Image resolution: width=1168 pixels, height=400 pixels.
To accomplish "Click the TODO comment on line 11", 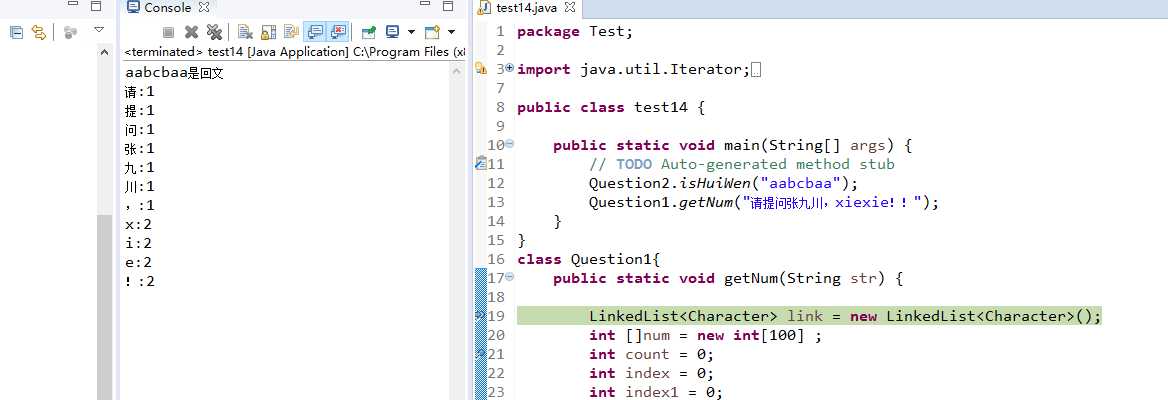I will pyautogui.click(x=741, y=164).
